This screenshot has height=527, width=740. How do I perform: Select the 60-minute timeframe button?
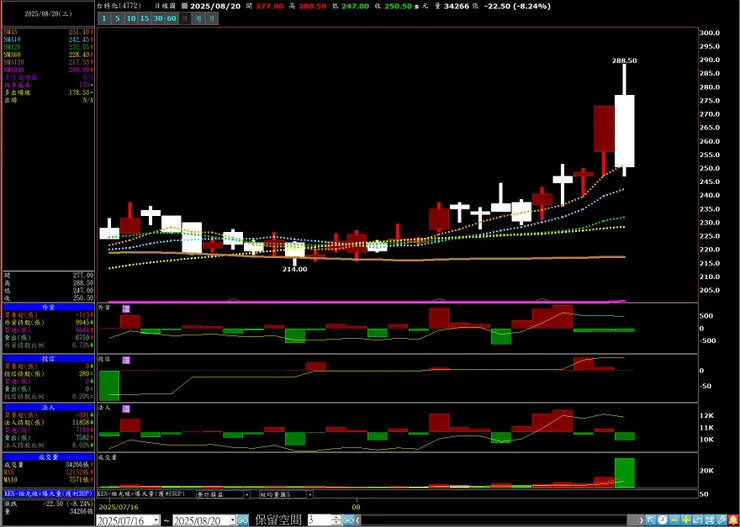(172, 19)
